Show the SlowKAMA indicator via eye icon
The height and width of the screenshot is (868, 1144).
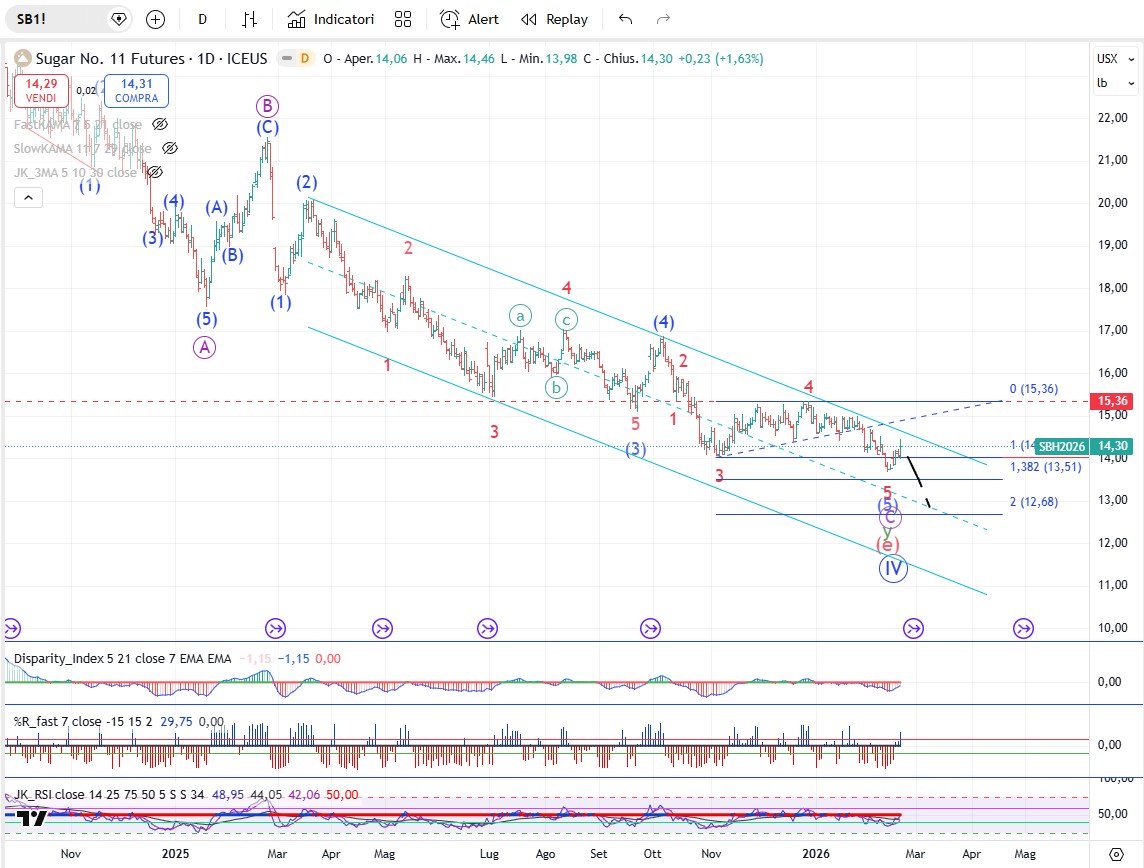click(169, 148)
